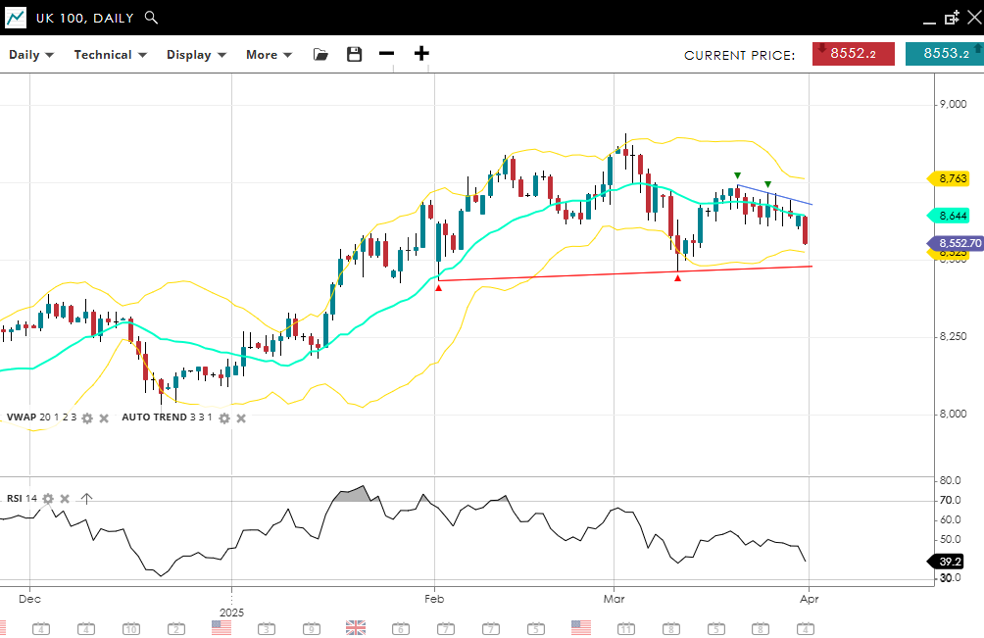Click the red sell price 8552.2

click(853, 54)
